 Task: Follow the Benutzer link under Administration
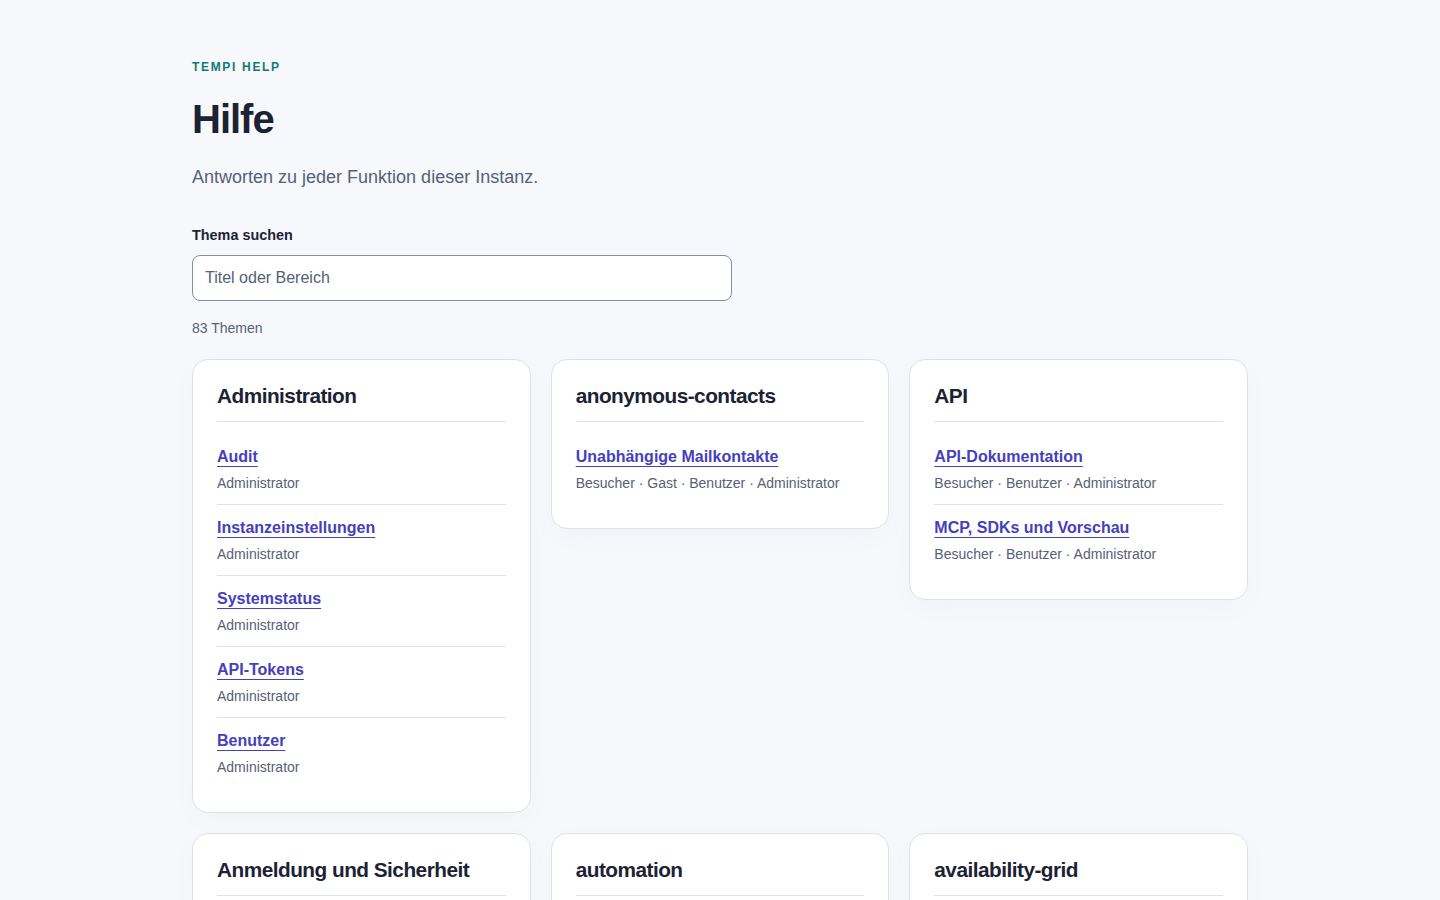(x=251, y=740)
